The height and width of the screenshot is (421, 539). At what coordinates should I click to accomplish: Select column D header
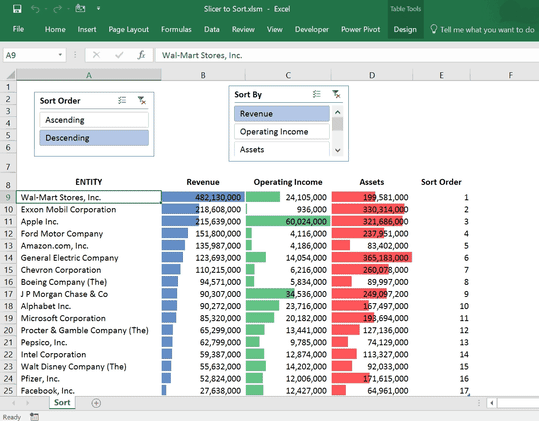[372, 75]
